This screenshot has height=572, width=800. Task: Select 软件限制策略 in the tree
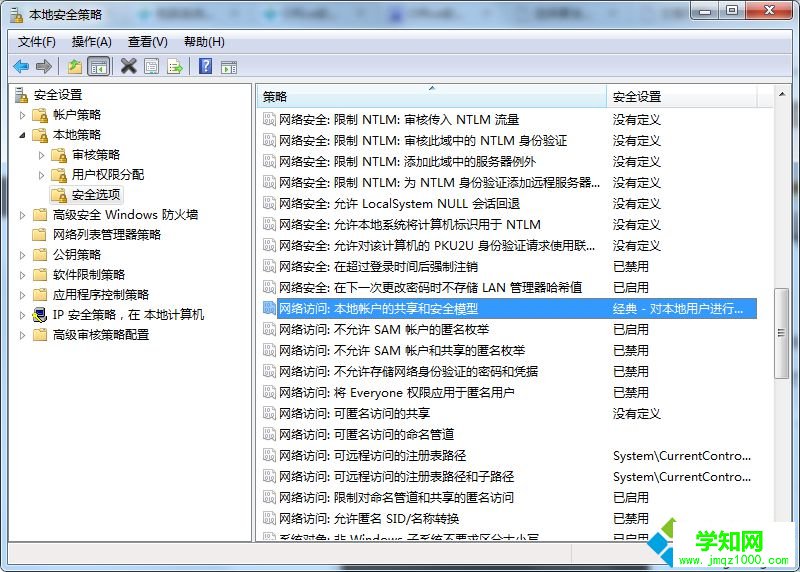pos(89,275)
